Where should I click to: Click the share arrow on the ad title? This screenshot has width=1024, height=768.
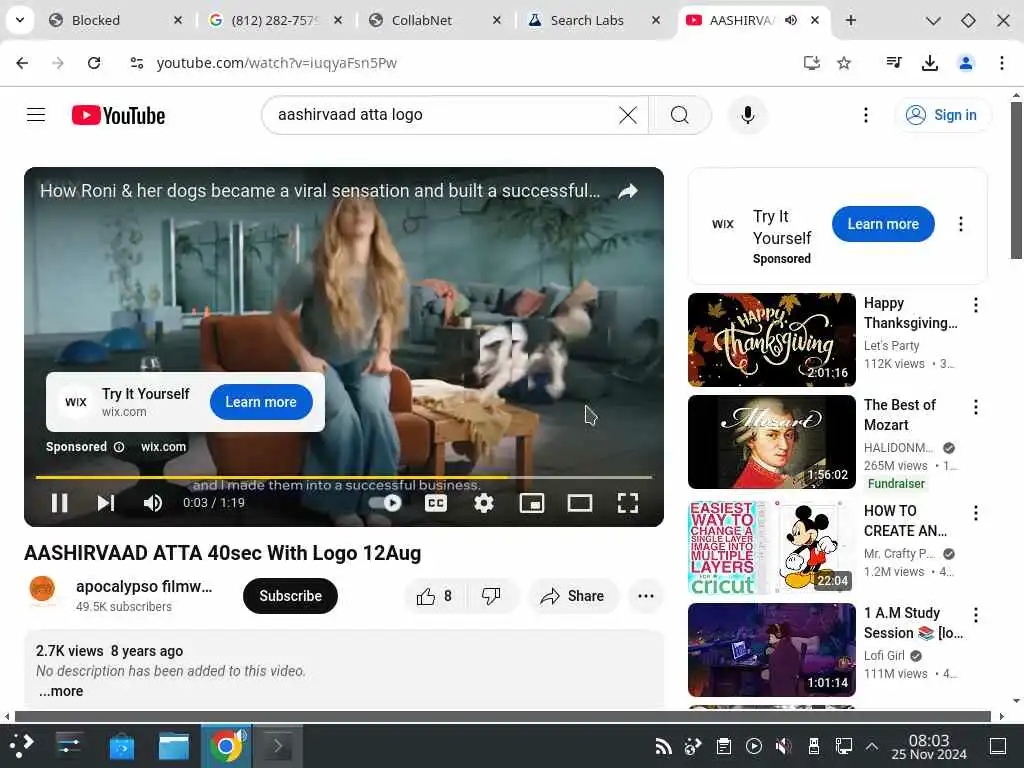click(628, 191)
